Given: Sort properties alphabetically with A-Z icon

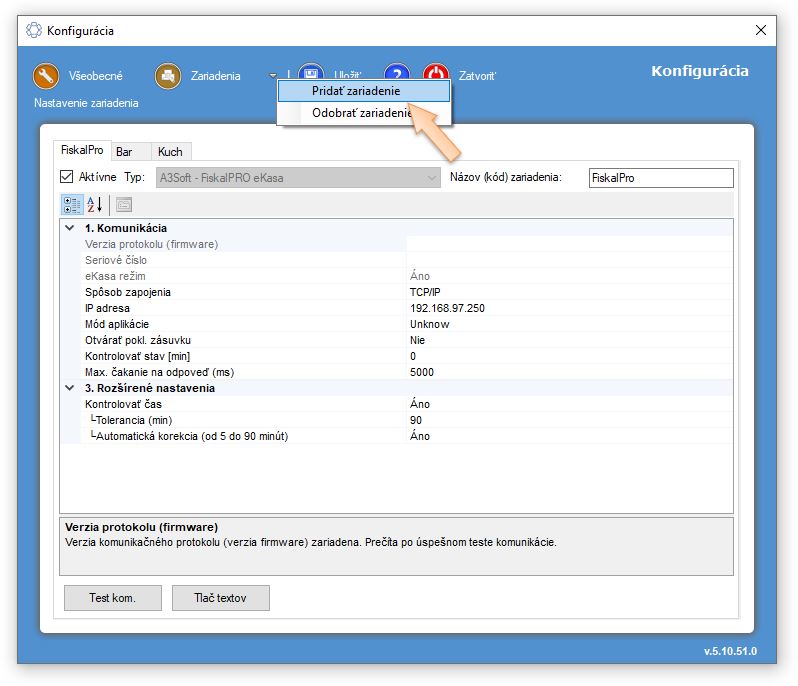Looking at the screenshot, I should point(95,204).
